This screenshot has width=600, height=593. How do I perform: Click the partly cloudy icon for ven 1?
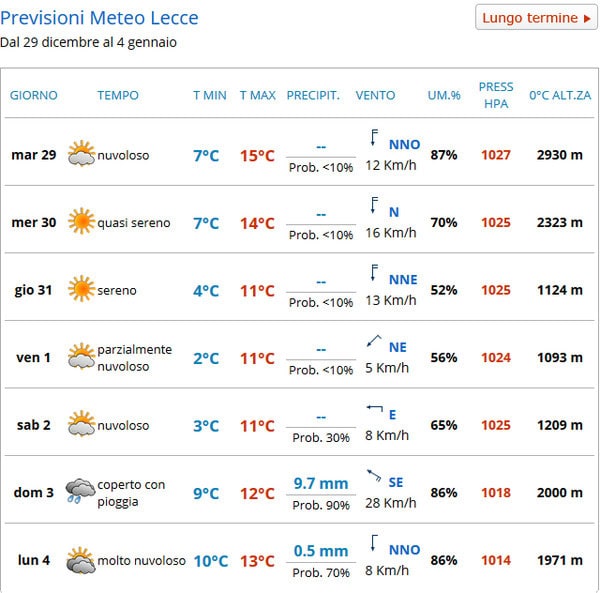(81, 356)
